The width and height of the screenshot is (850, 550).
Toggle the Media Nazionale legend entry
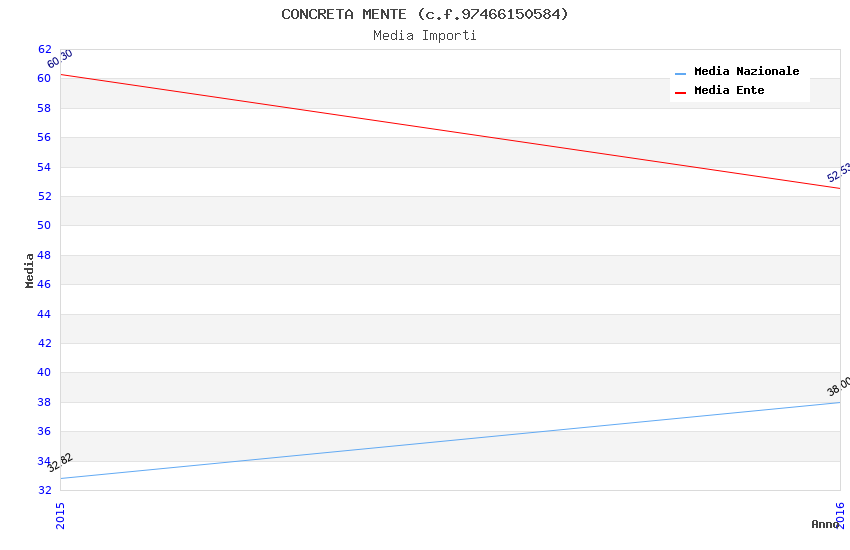(x=746, y=71)
